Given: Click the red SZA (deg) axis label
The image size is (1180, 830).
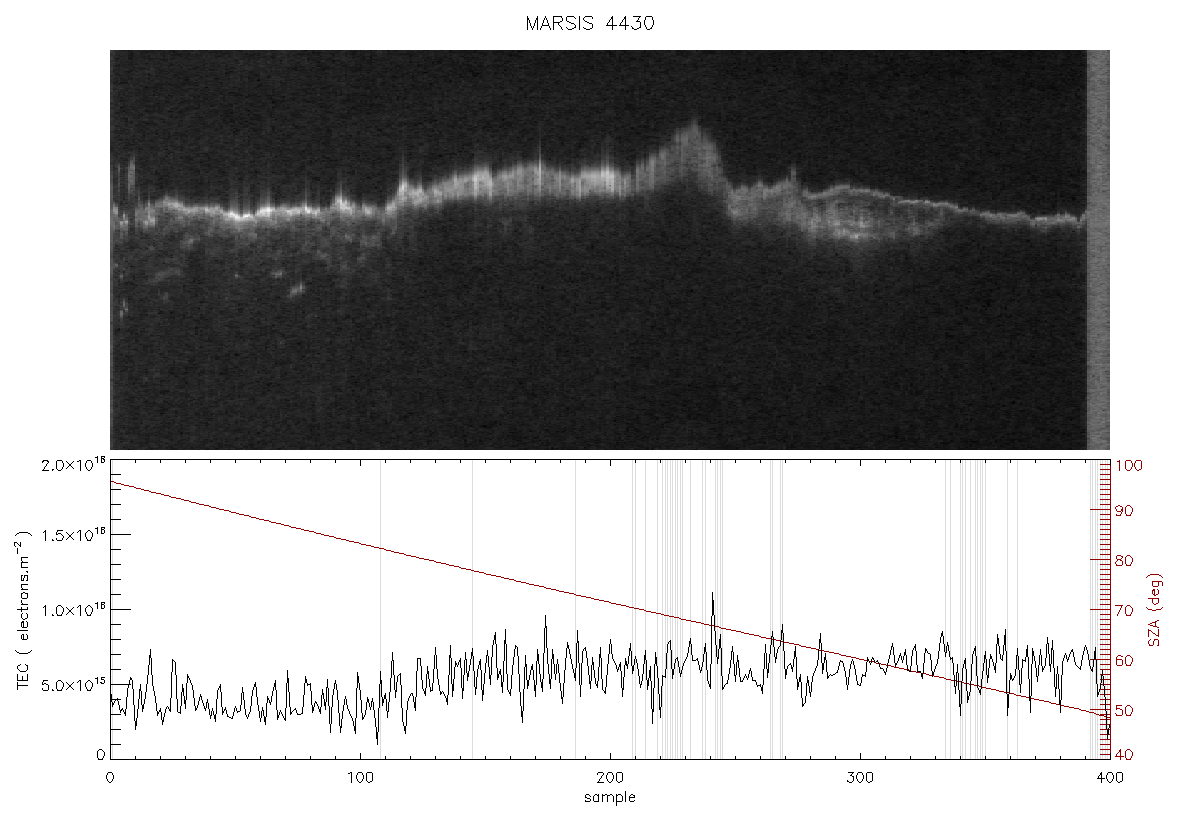Looking at the screenshot, I should point(1155,610).
